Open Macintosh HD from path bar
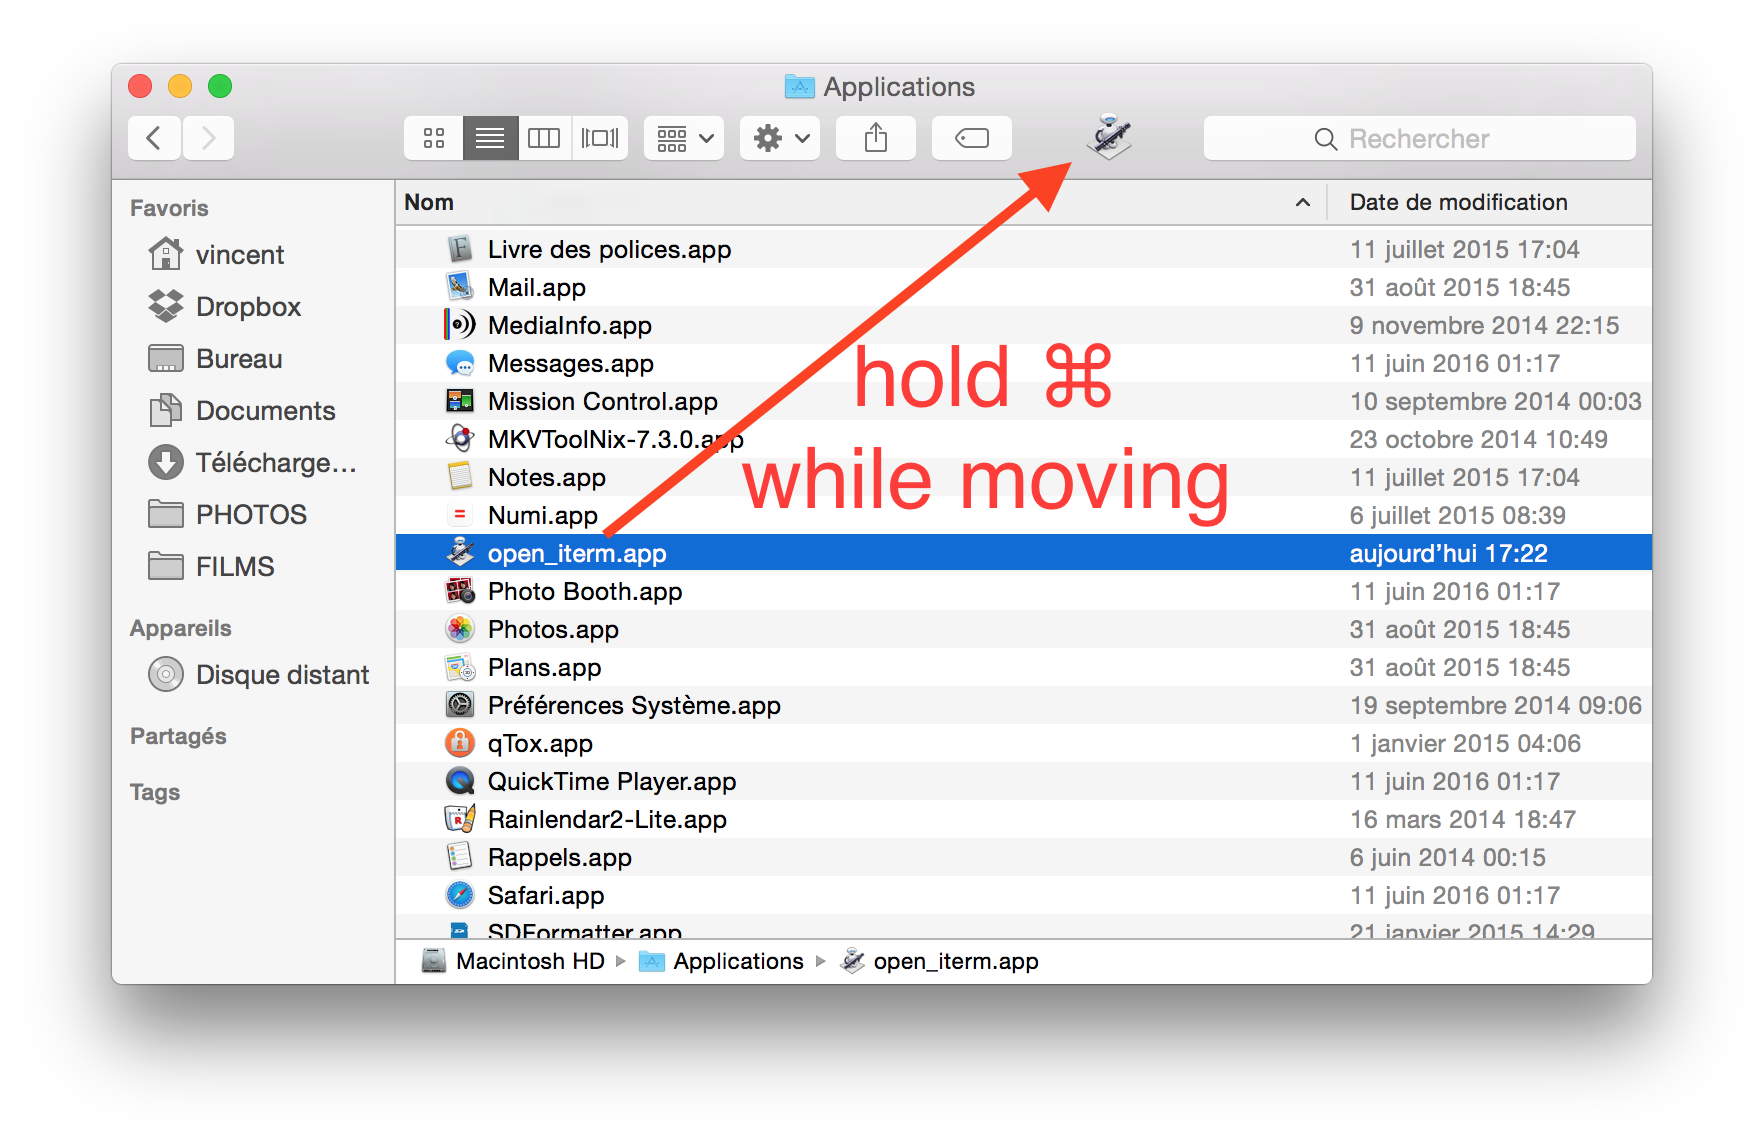This screenshot has height=1144, width=1764. click(530, 960)
